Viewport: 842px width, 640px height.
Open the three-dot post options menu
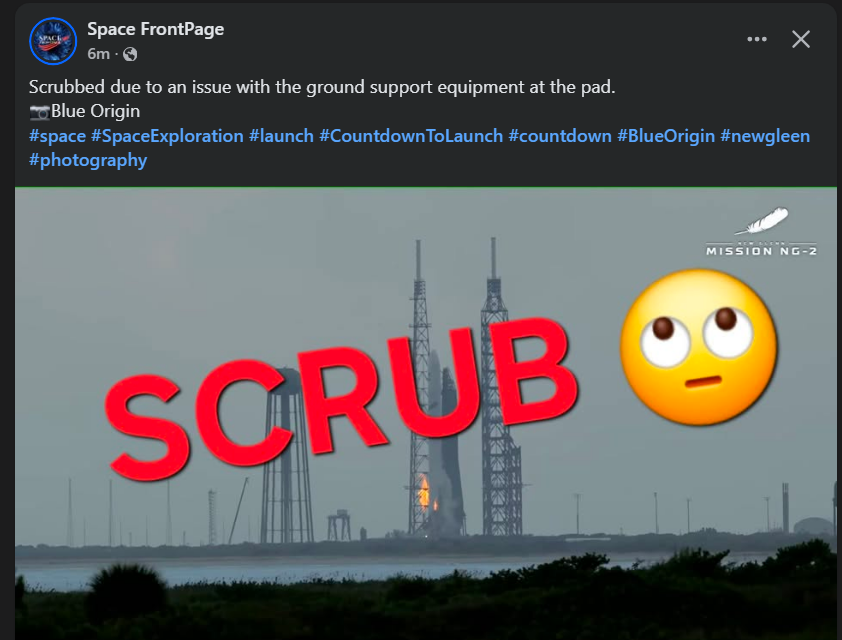pyautogui.click(x=757, y=39)
